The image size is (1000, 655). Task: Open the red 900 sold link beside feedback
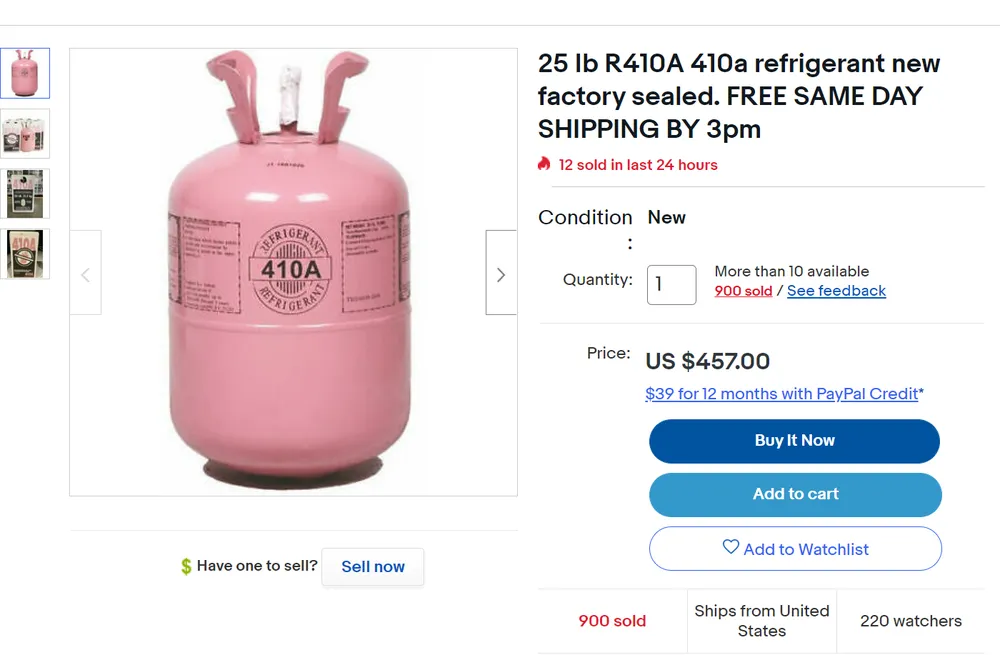tap(743, 291)
